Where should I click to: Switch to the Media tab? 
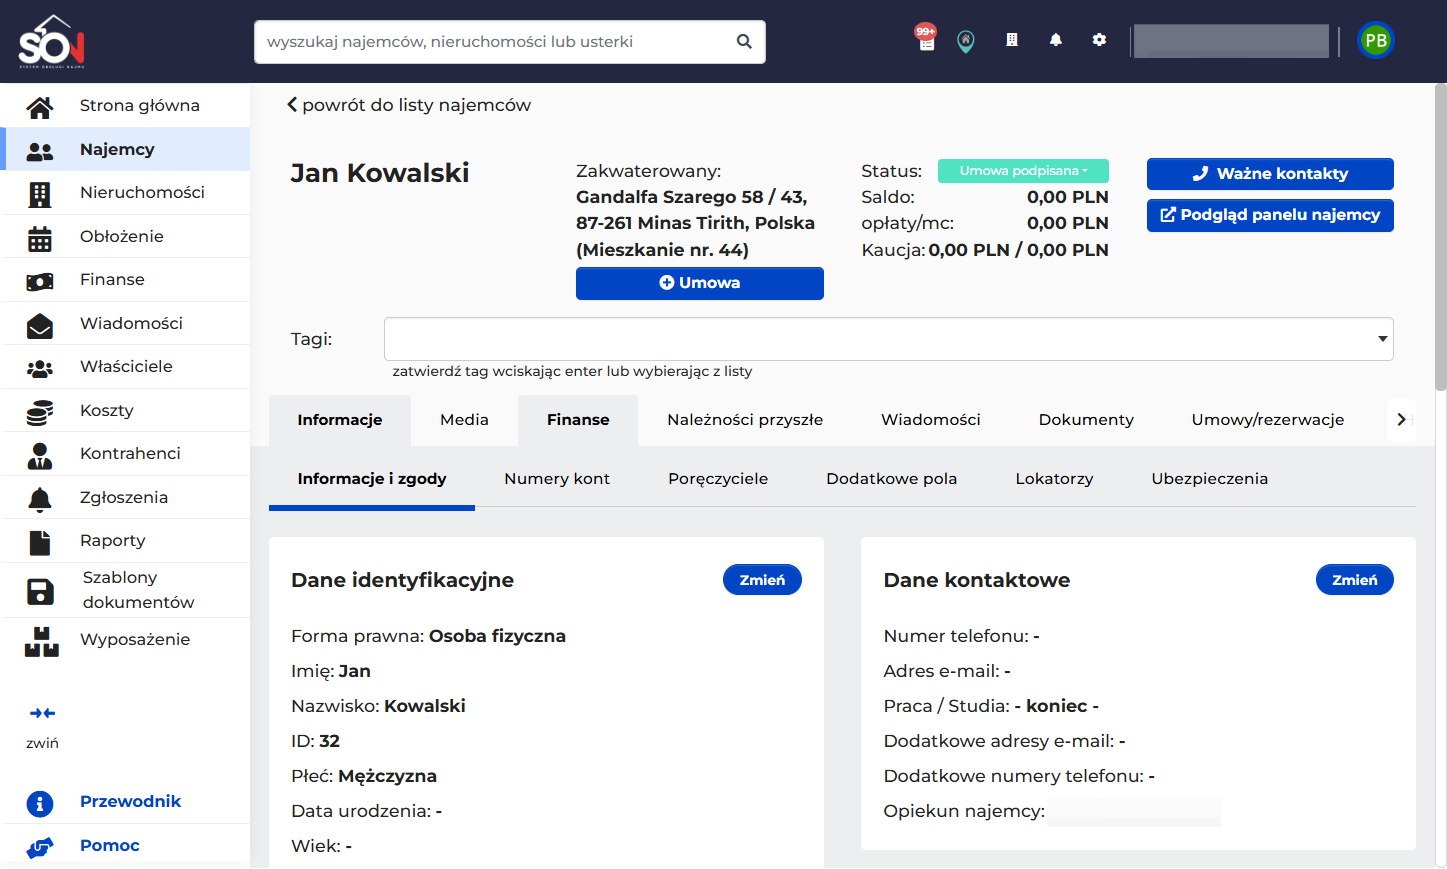point(464,420)
